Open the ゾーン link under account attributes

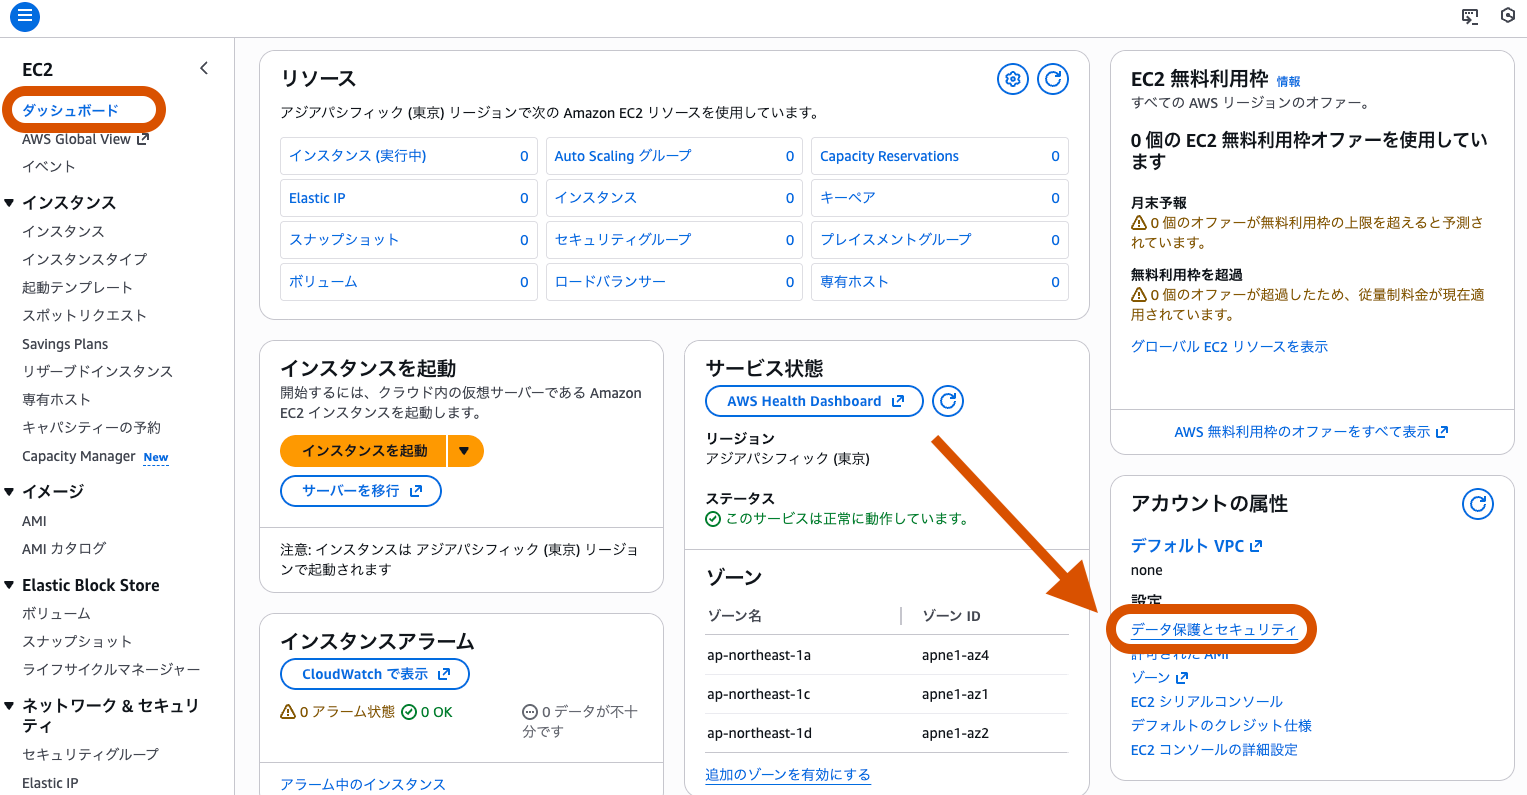(x=1159, y=678)
